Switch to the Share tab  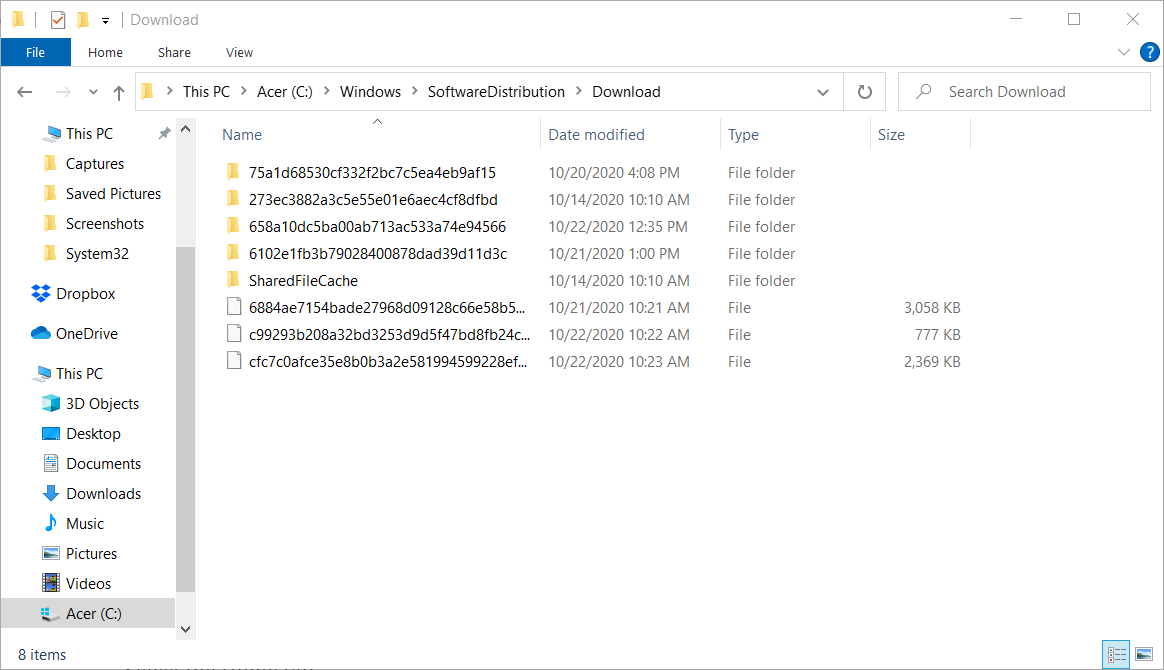pos(173,52)
